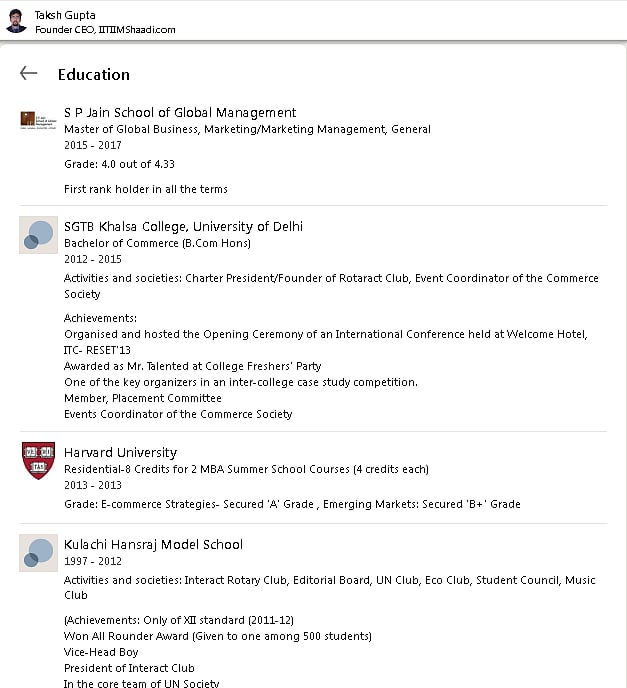This screenshot has width=627, height=688.
Task: Click the Education section heading
Action: 94,74
